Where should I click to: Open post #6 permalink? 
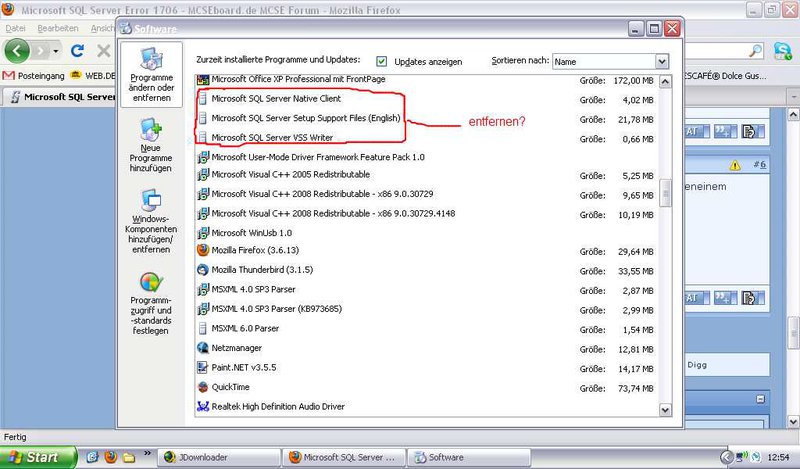pos(759,164)
